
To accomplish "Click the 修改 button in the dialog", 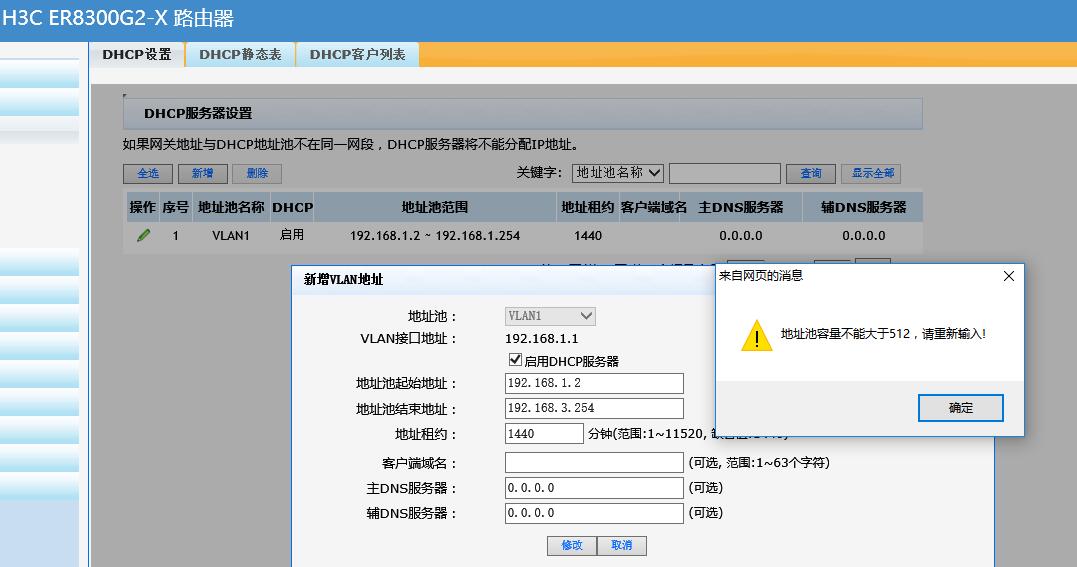I will 571,545.
